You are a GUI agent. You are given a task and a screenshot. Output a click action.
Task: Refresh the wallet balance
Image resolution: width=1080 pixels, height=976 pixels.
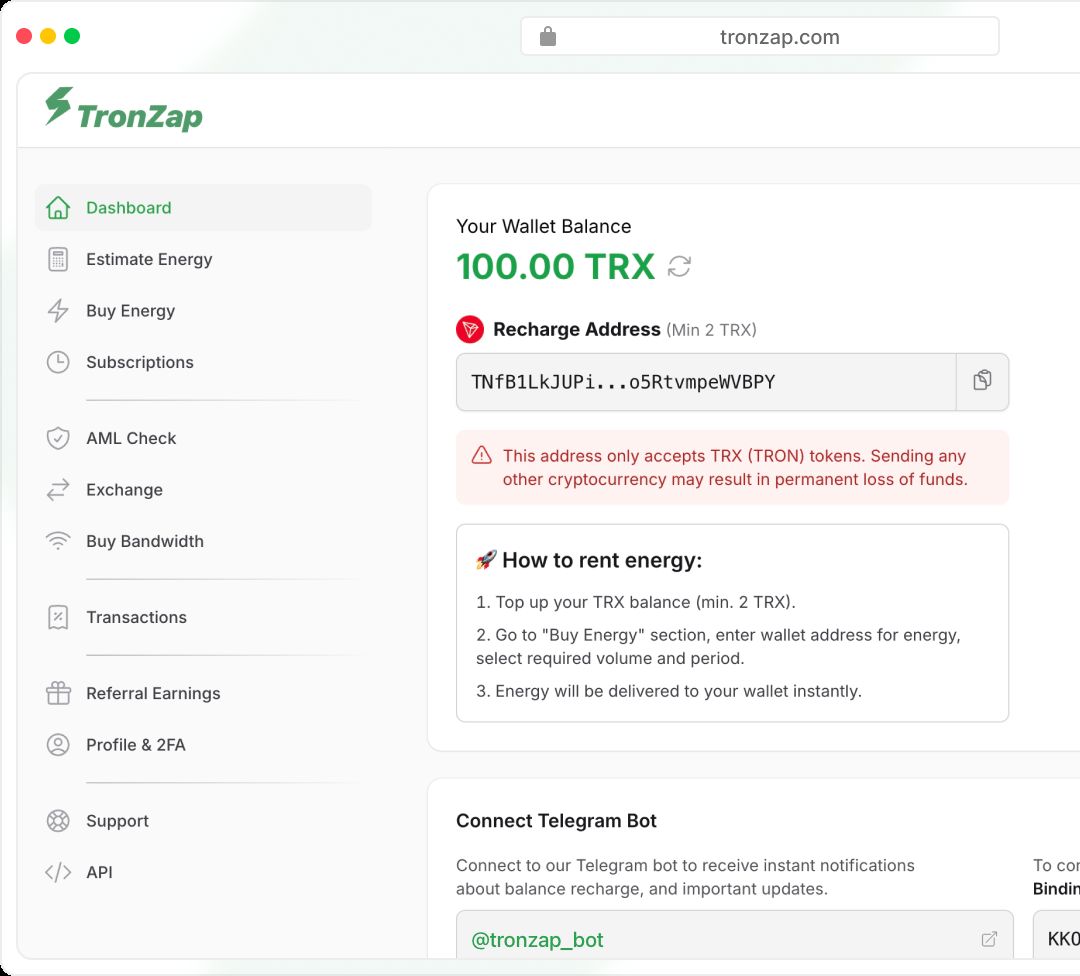[x=679, y=267]
